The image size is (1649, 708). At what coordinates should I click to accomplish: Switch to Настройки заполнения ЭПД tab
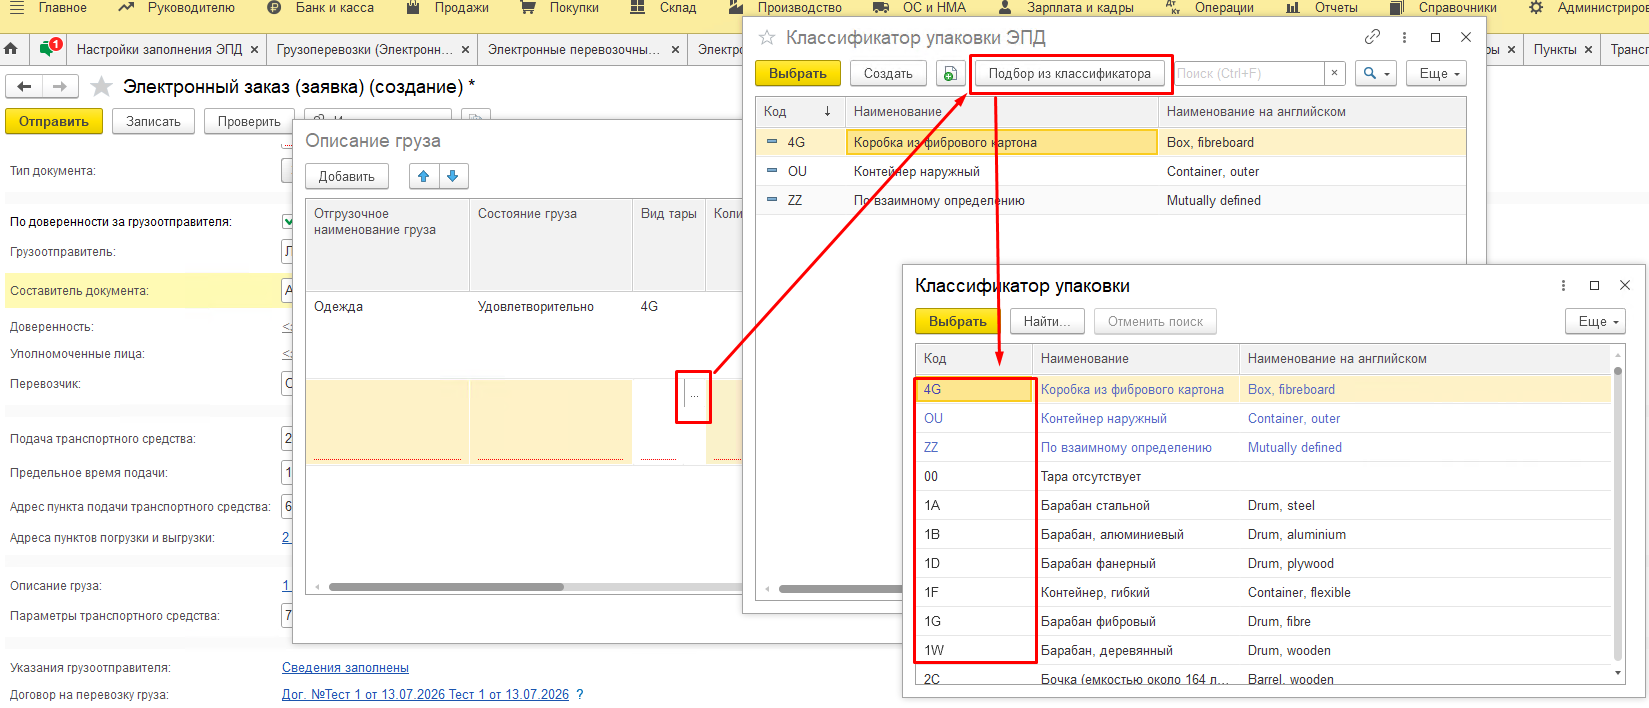coord(159,49)
